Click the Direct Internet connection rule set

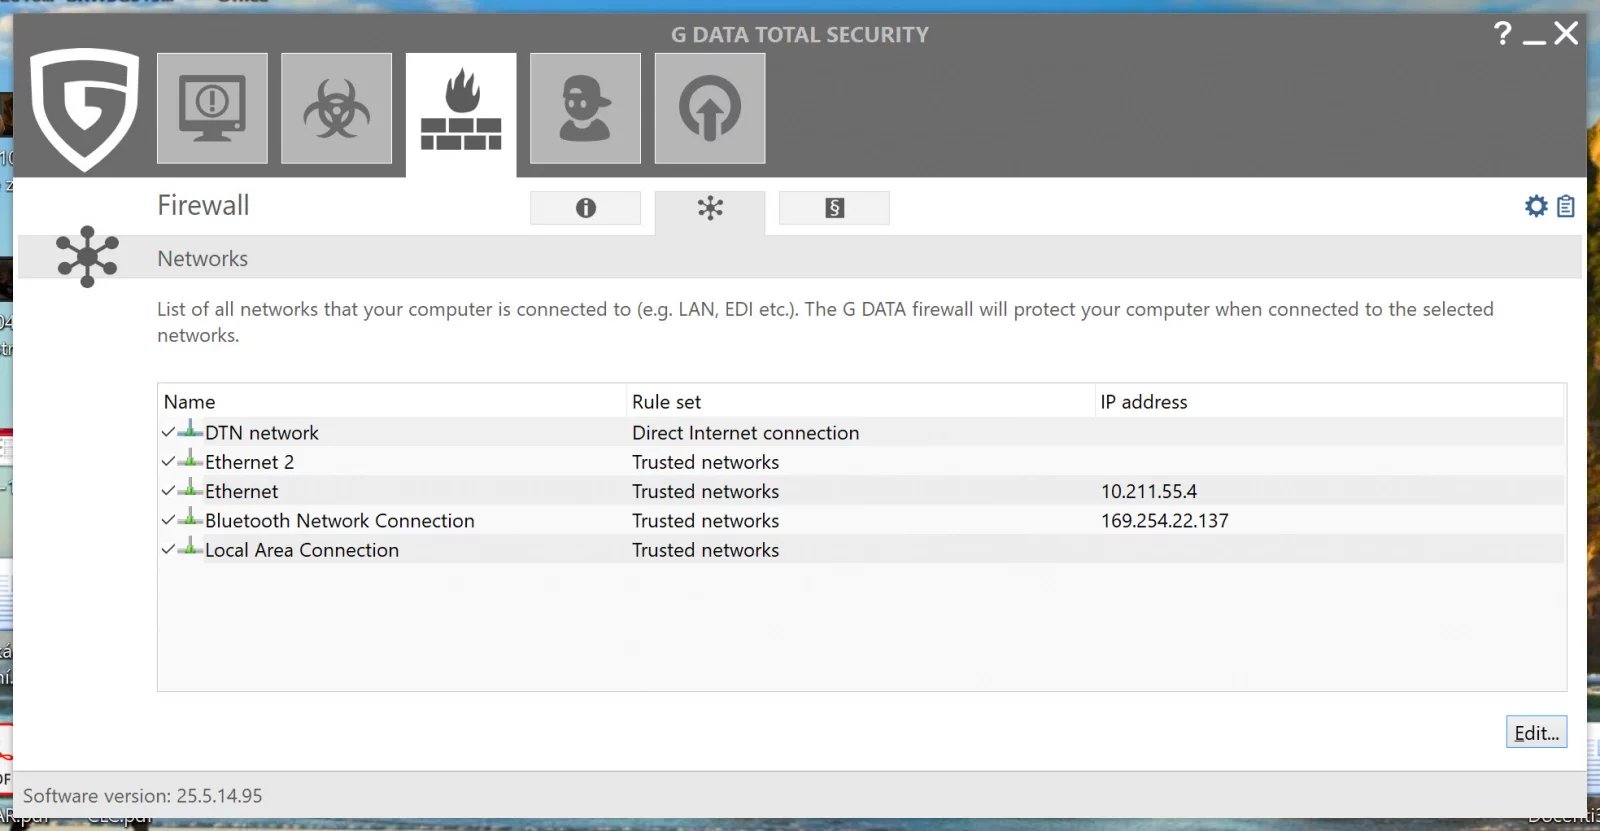pyautogui.click(x=746, y=433)
